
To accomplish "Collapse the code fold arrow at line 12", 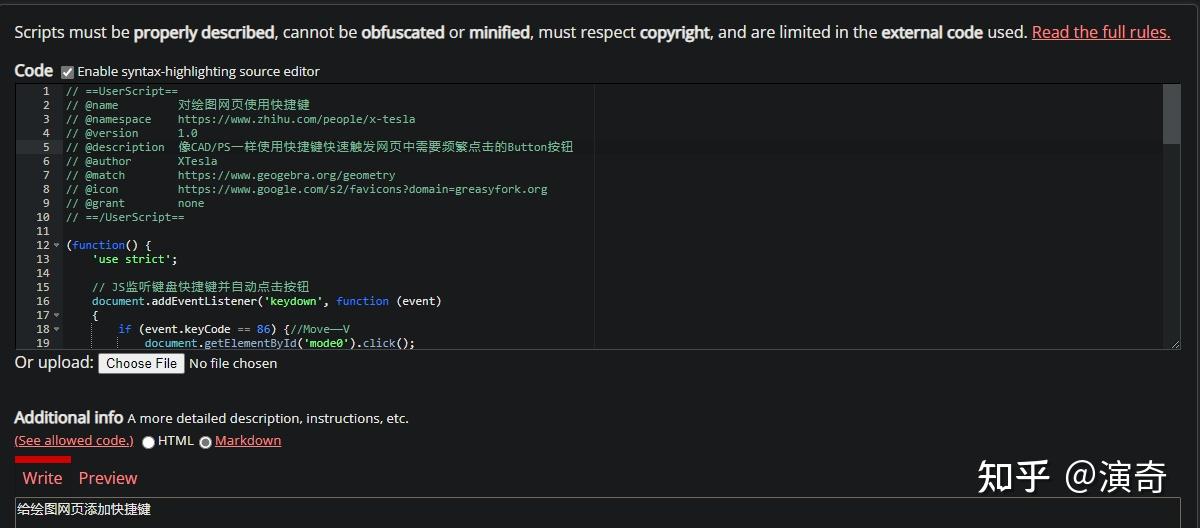I will [56, 245].
